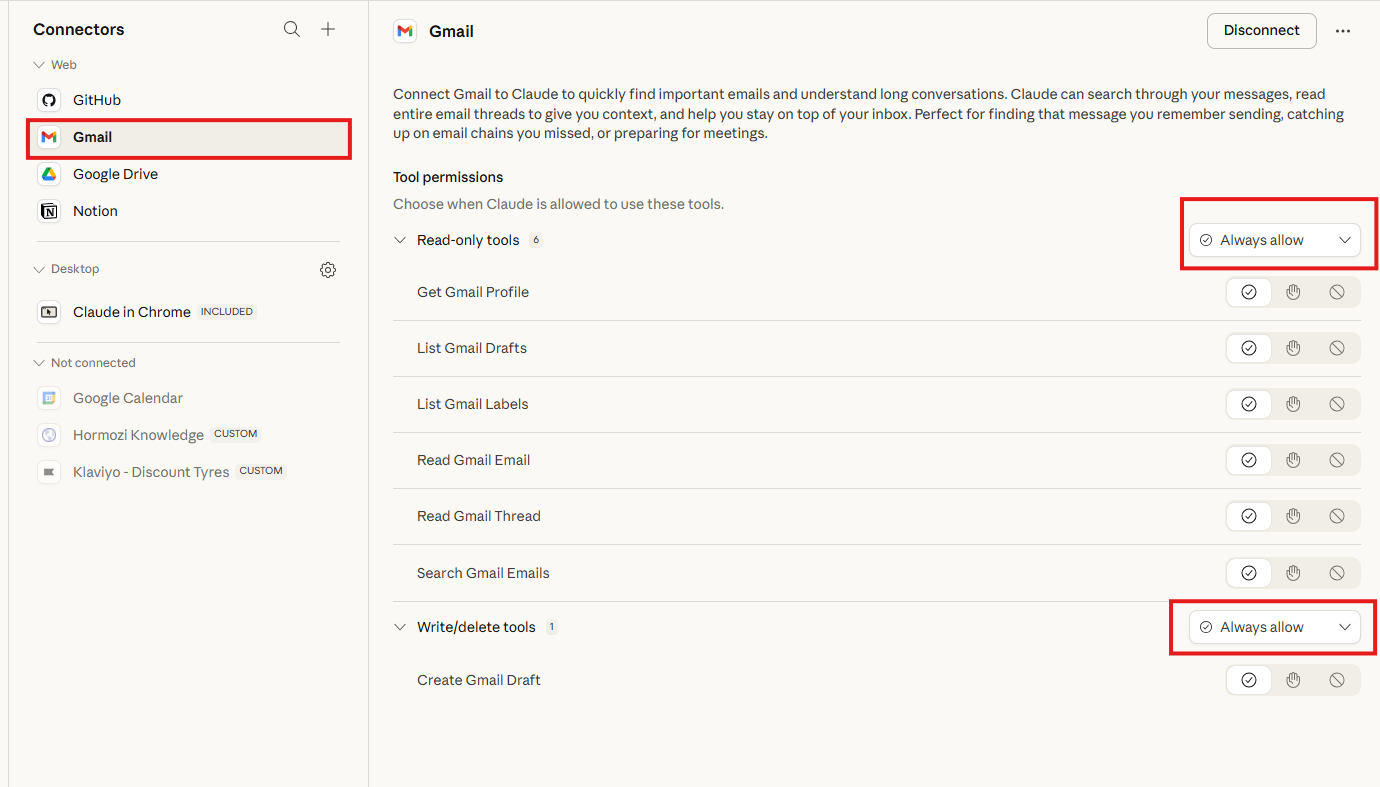The height and width of the screenshot is (787, 1380).
Task: Open Write/delete tools Always allow dropdown
Action: coord(1275,627)
